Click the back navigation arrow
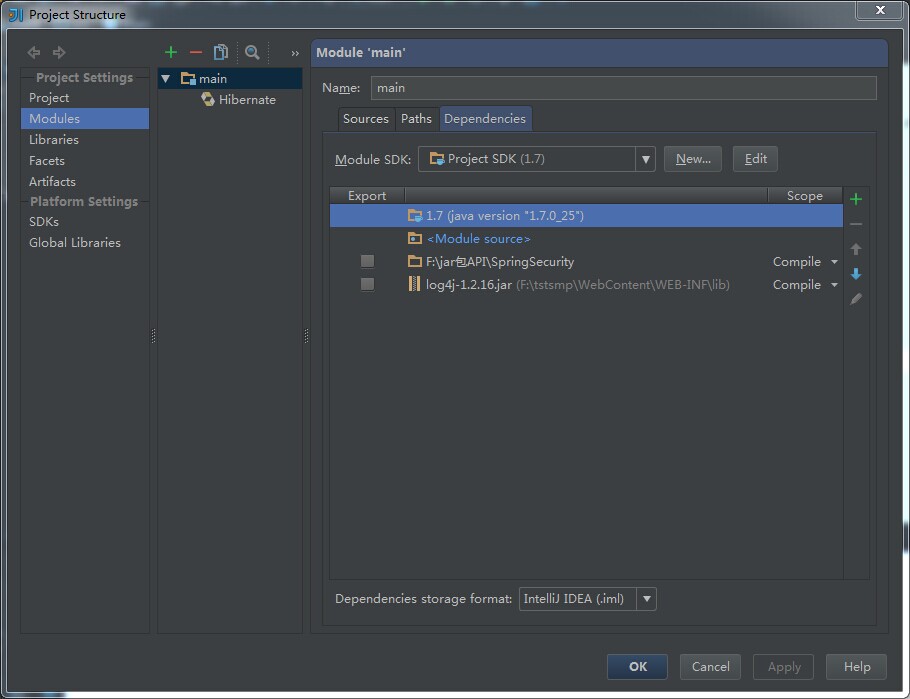This screenshot has width=910, height=699. coord(34,53)
